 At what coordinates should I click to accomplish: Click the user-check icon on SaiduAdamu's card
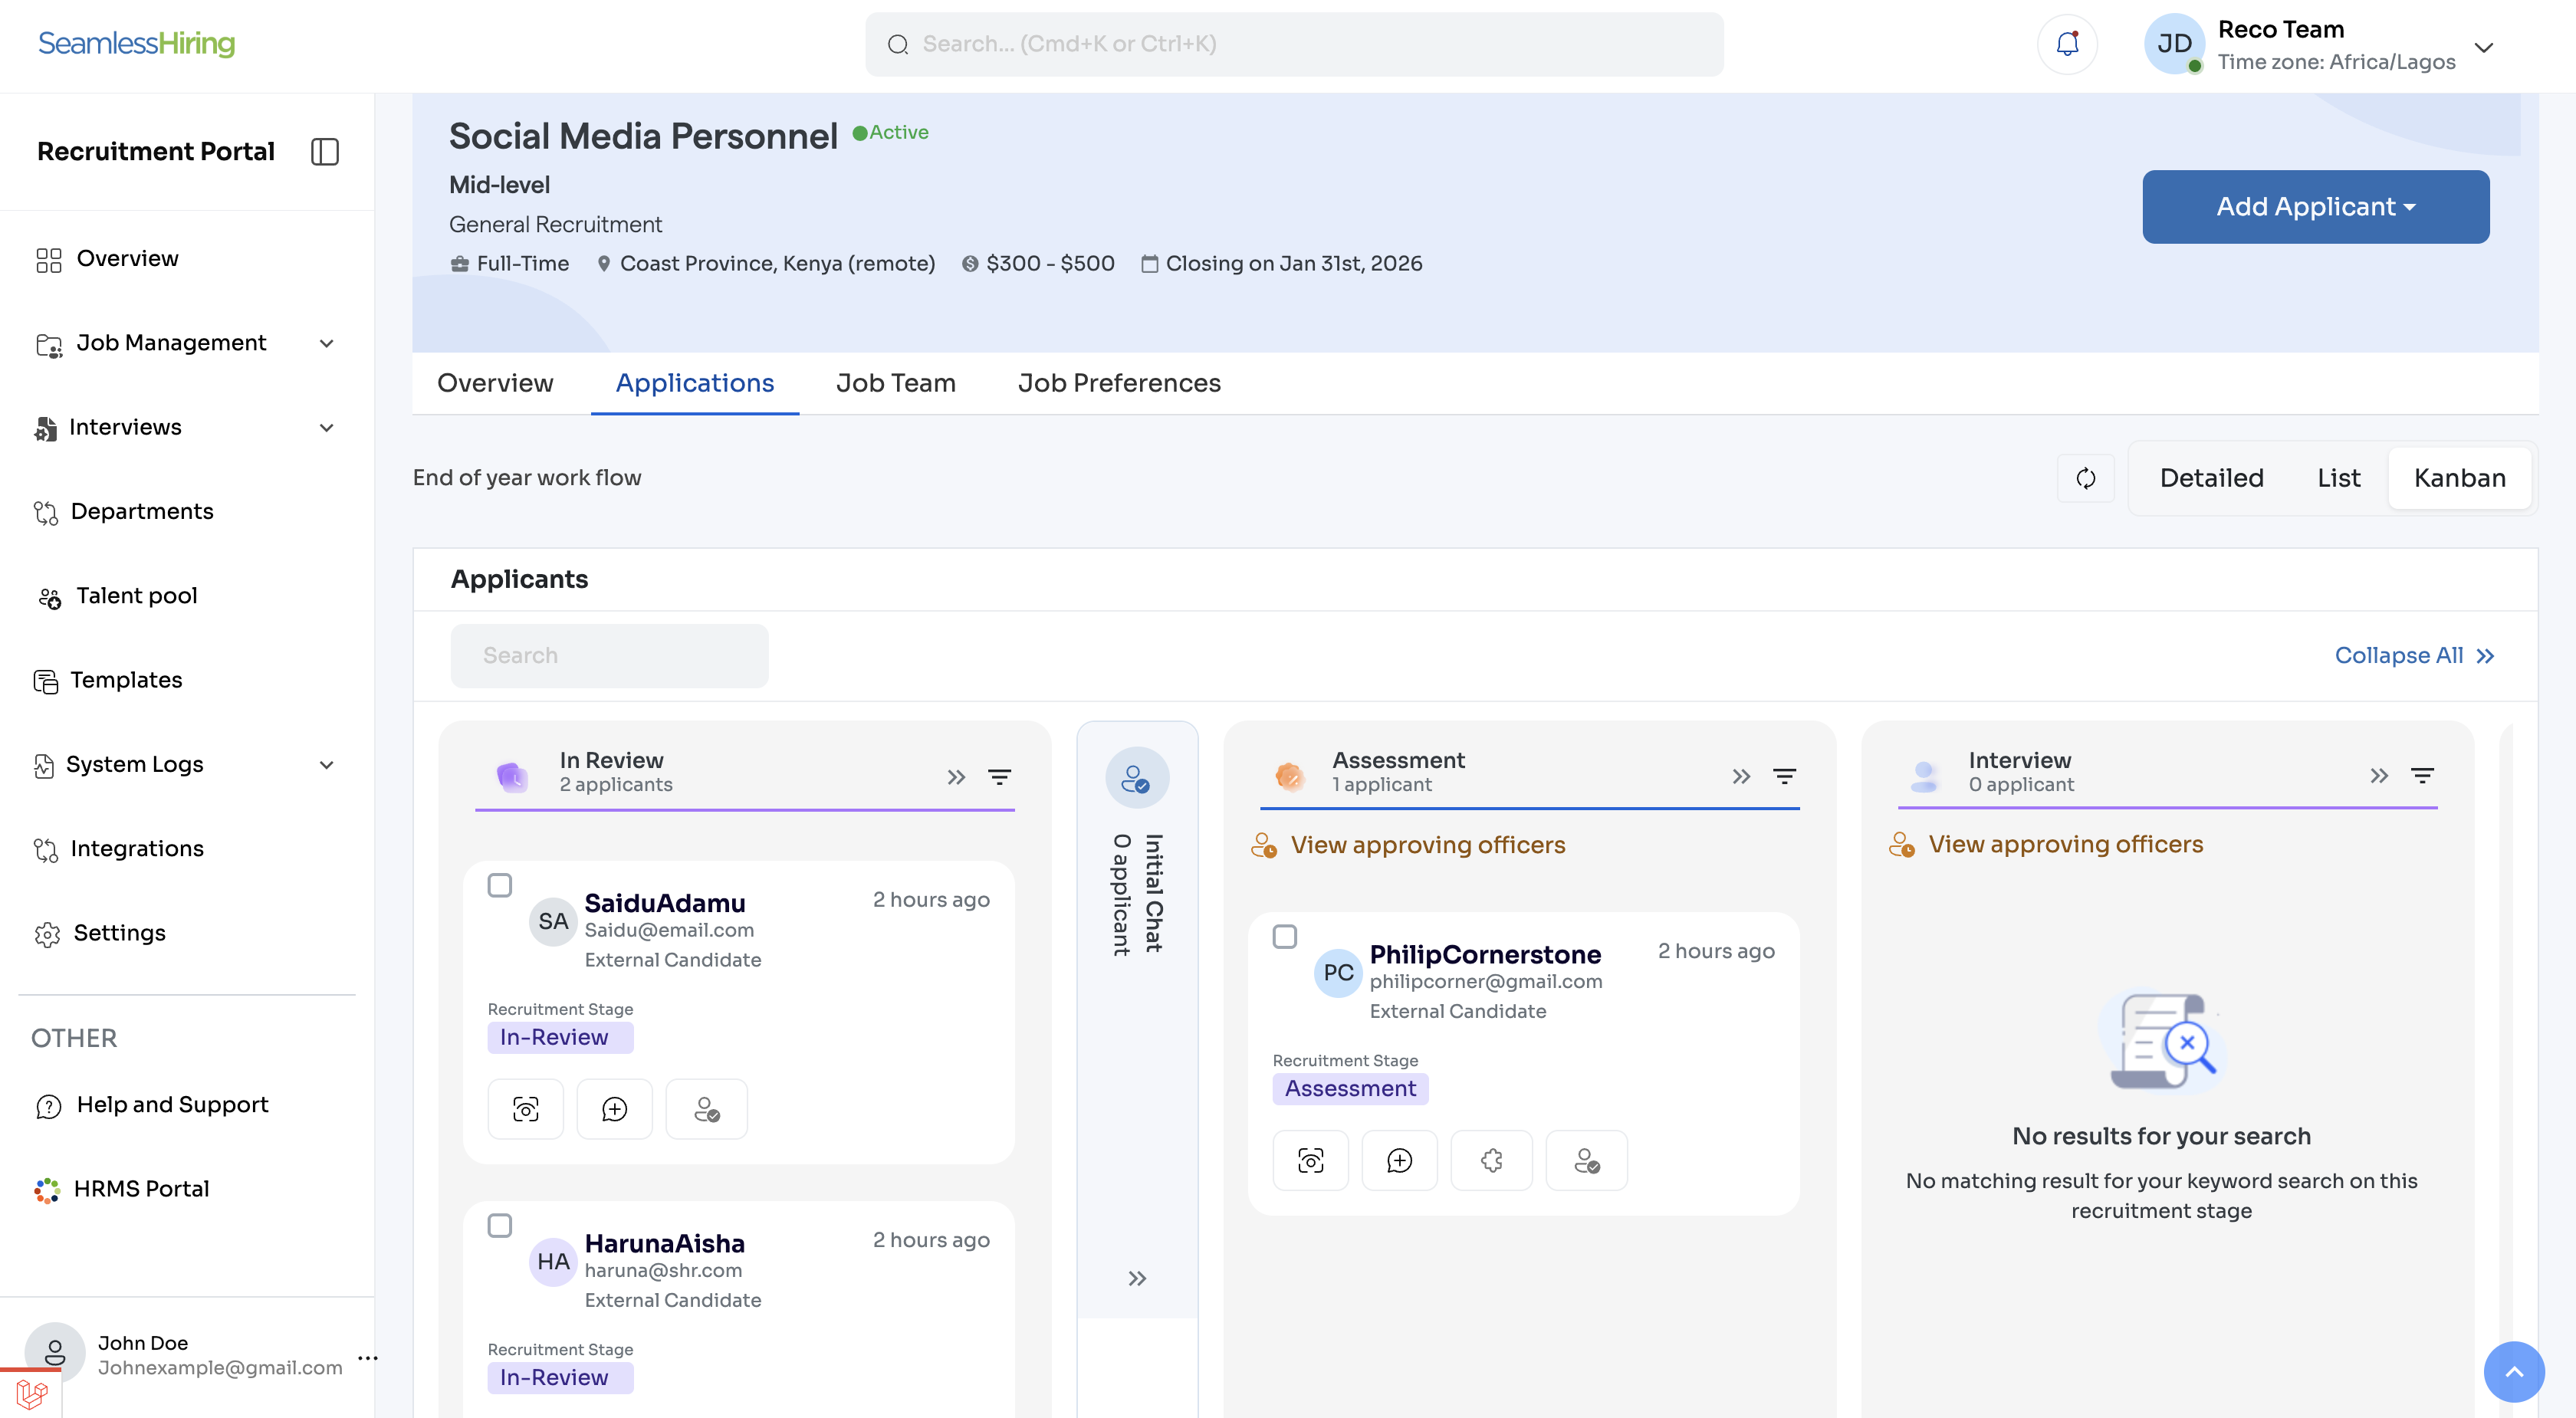click(706, 1109)
